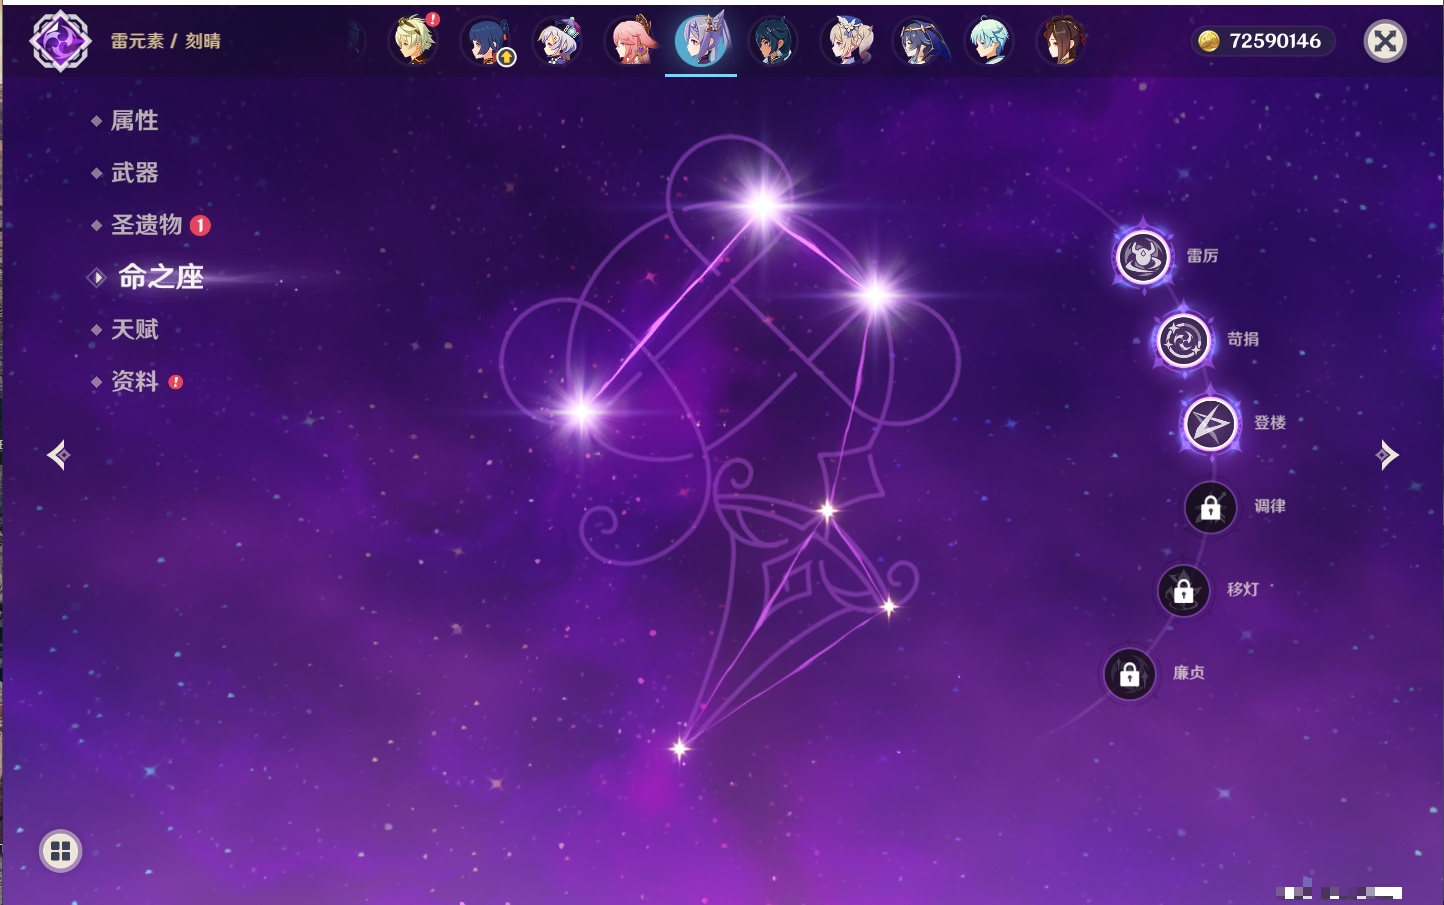Screen dimensions: 1444x905
Task: Click the 雷厉 constellation label
Action: (1202, 256)
